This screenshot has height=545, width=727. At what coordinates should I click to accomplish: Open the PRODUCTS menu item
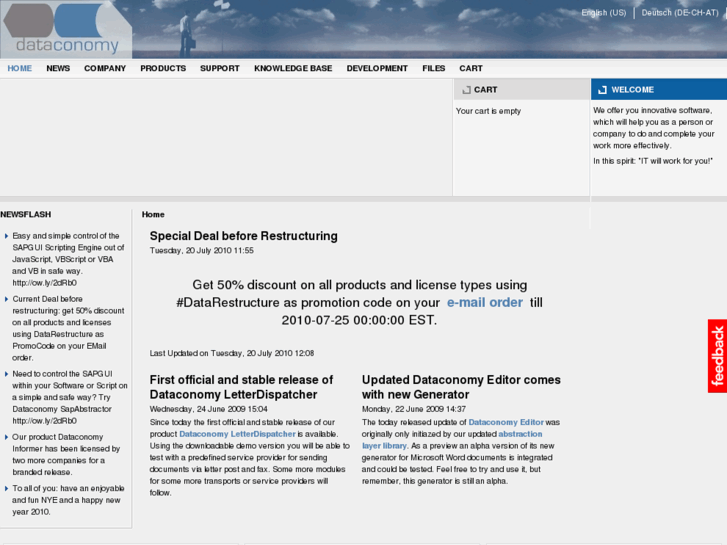[x=163, y=68]
